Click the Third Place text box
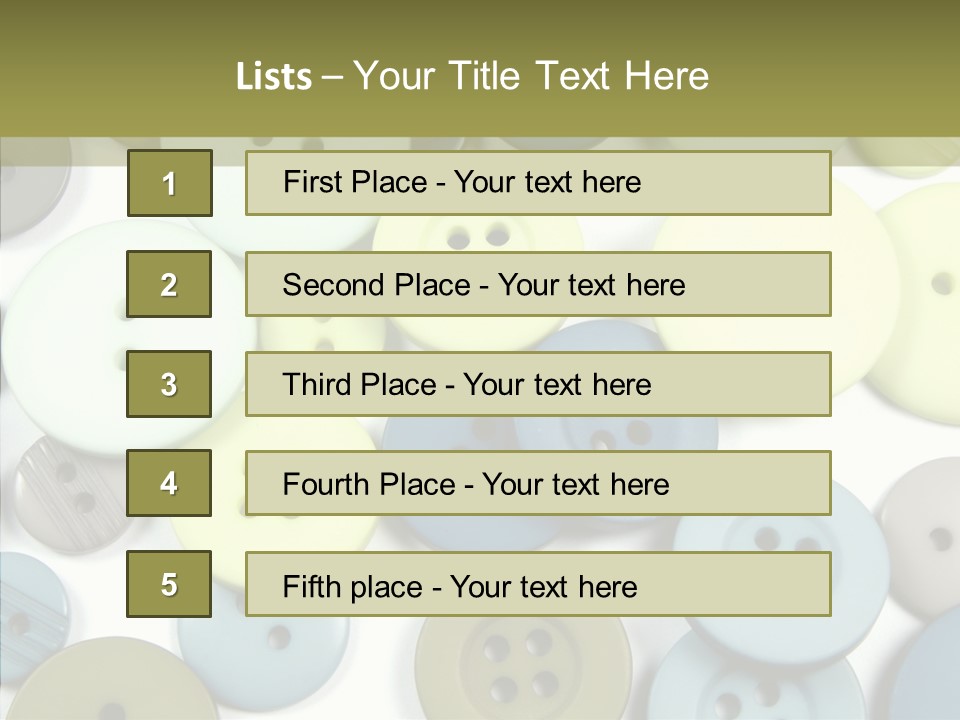 tap(538, 384)
